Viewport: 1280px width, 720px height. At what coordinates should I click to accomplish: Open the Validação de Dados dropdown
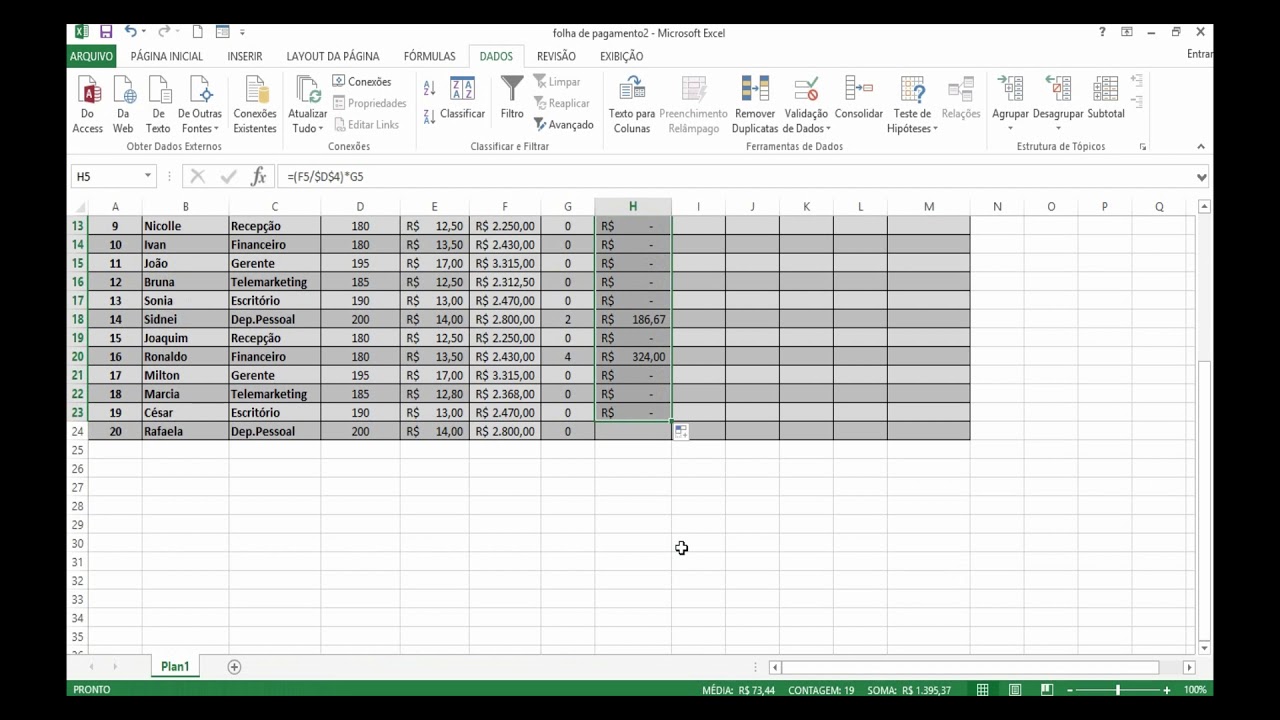(806, 121)
